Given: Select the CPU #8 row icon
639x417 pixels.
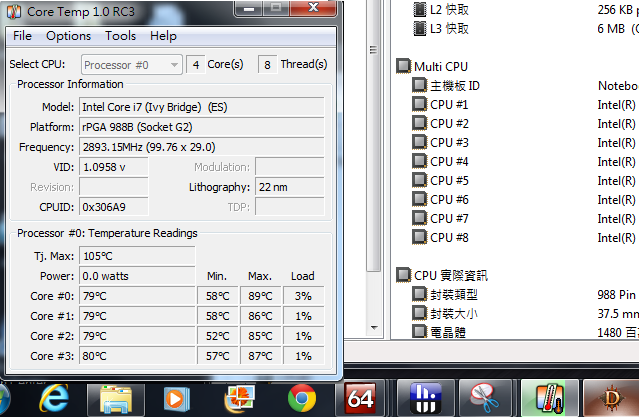Looking at the screenshot, I should point(419,237).
